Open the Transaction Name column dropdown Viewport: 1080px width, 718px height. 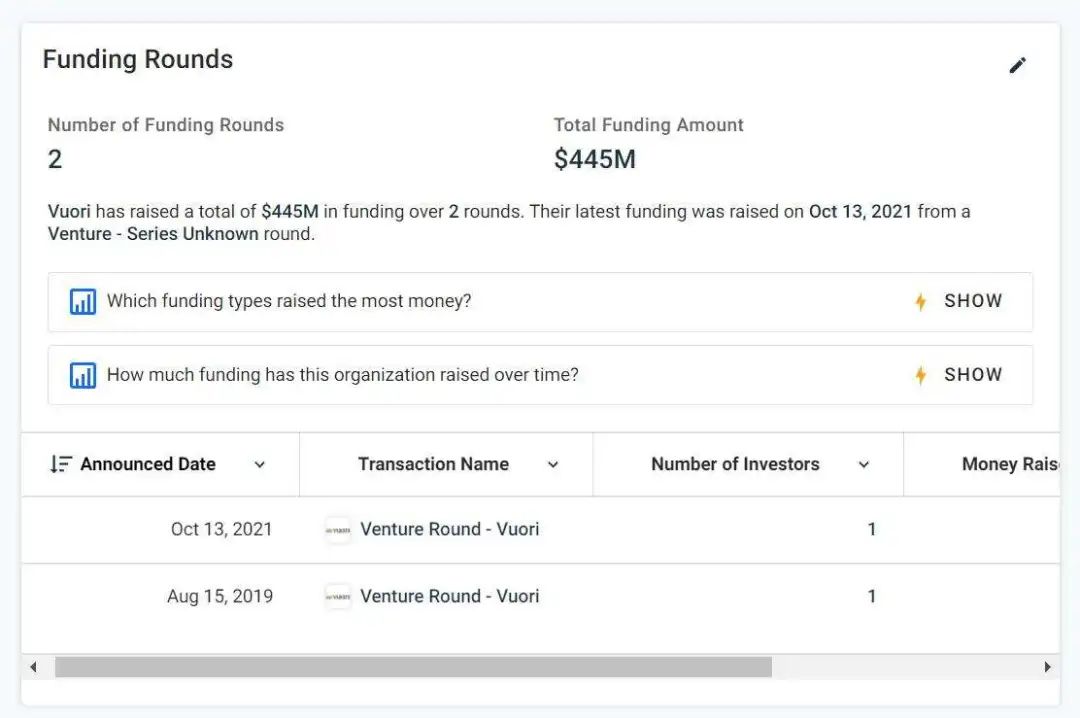coord(553,465)
